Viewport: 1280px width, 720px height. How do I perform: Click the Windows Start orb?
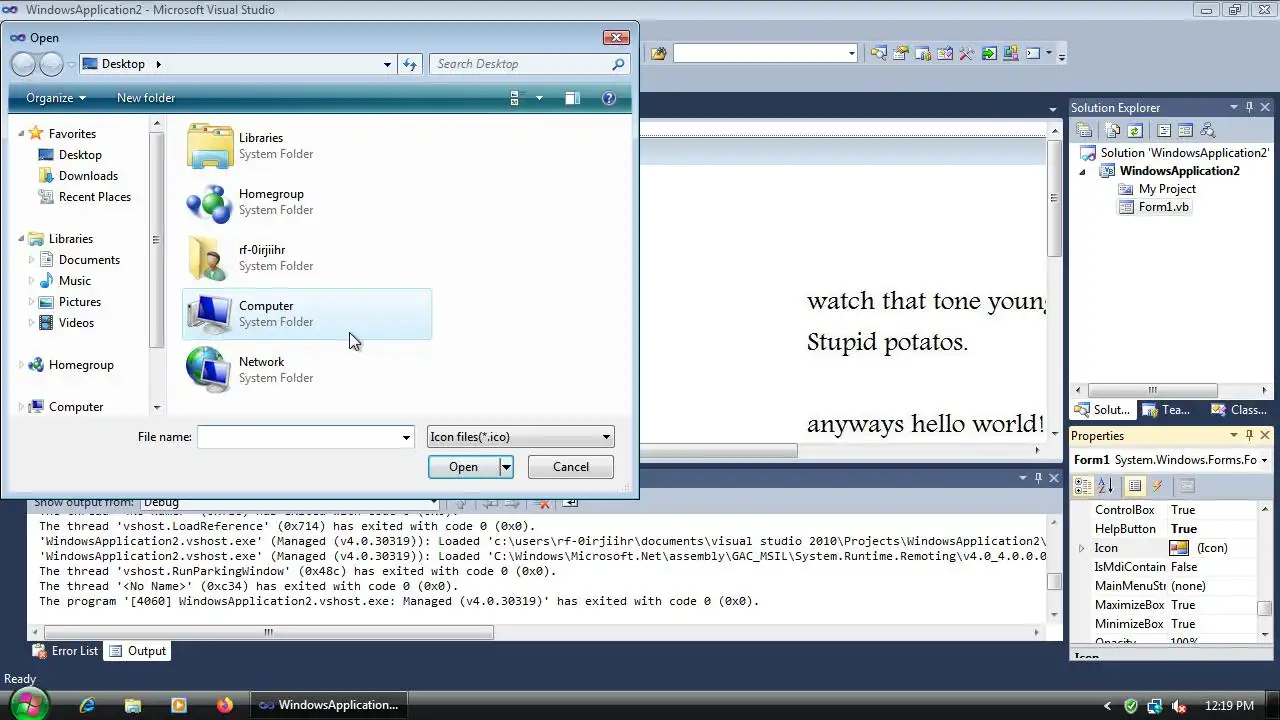tap(28, 704)
